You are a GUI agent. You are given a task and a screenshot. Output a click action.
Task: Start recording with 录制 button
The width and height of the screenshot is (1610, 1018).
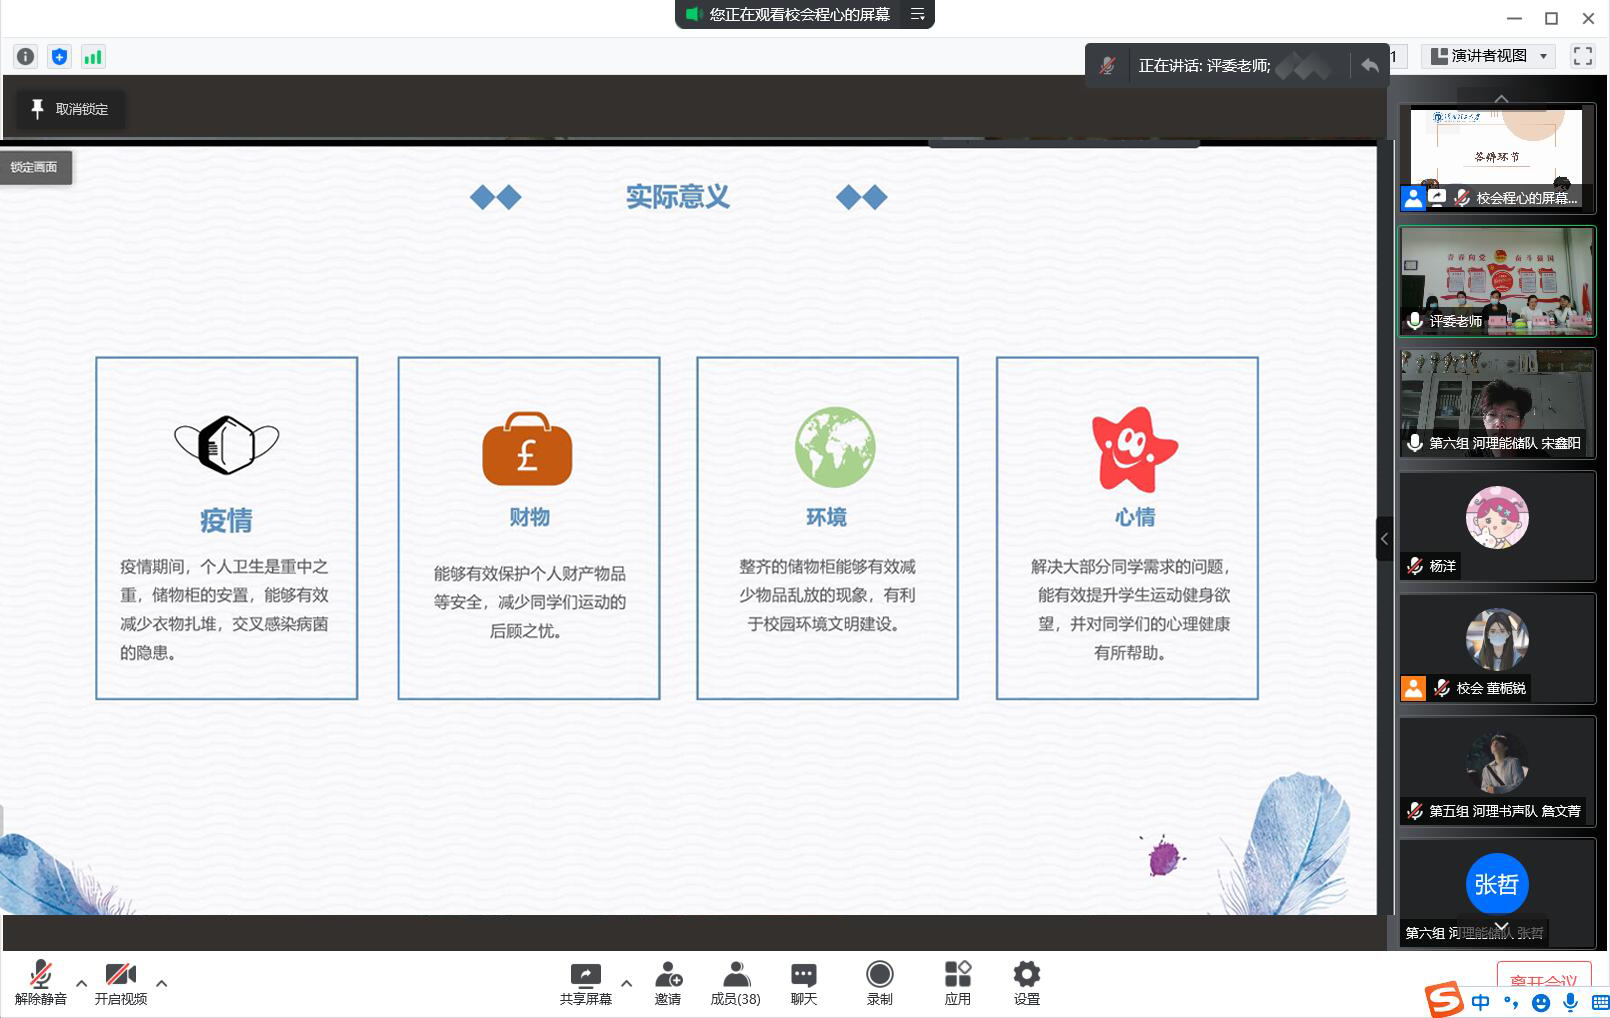coord(879,982)
